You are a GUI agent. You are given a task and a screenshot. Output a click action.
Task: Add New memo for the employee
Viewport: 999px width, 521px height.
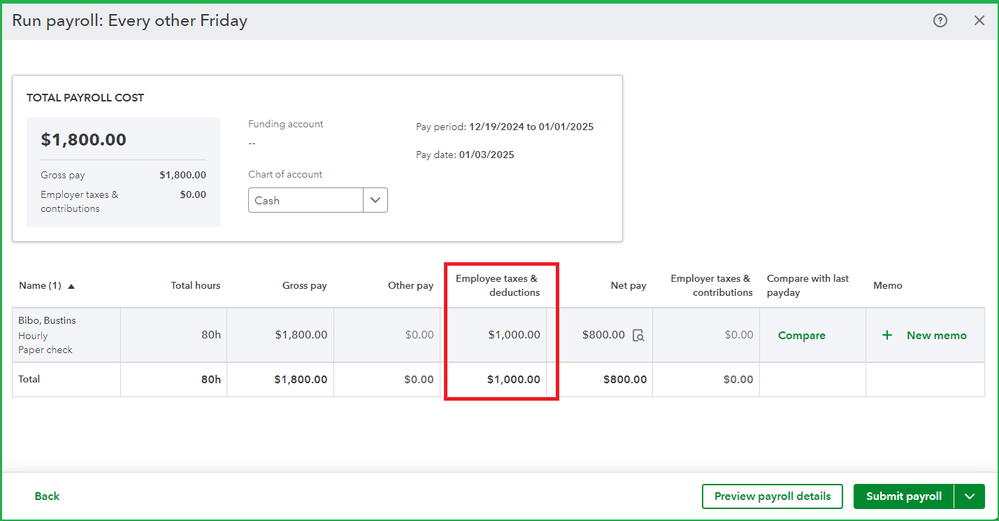click(936, 336)
